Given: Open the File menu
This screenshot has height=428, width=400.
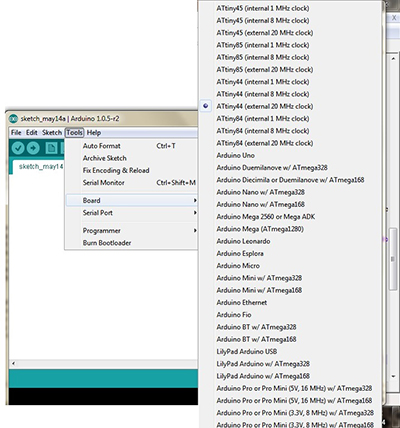Looking at the screenshot, I should pos(16,133).
